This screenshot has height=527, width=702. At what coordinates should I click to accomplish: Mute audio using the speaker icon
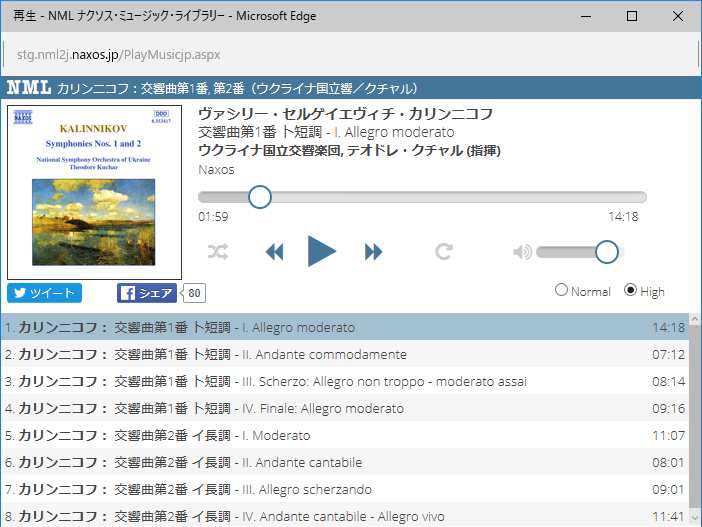[x=522, y=252]
